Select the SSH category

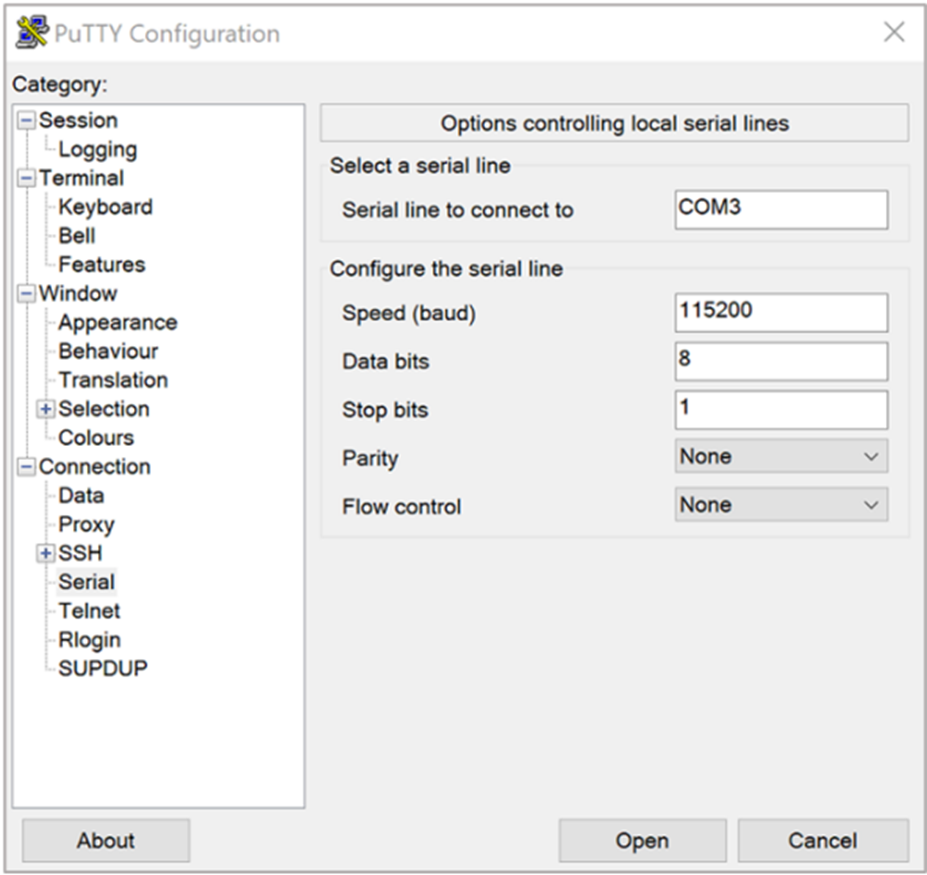[x=80, y=553]
